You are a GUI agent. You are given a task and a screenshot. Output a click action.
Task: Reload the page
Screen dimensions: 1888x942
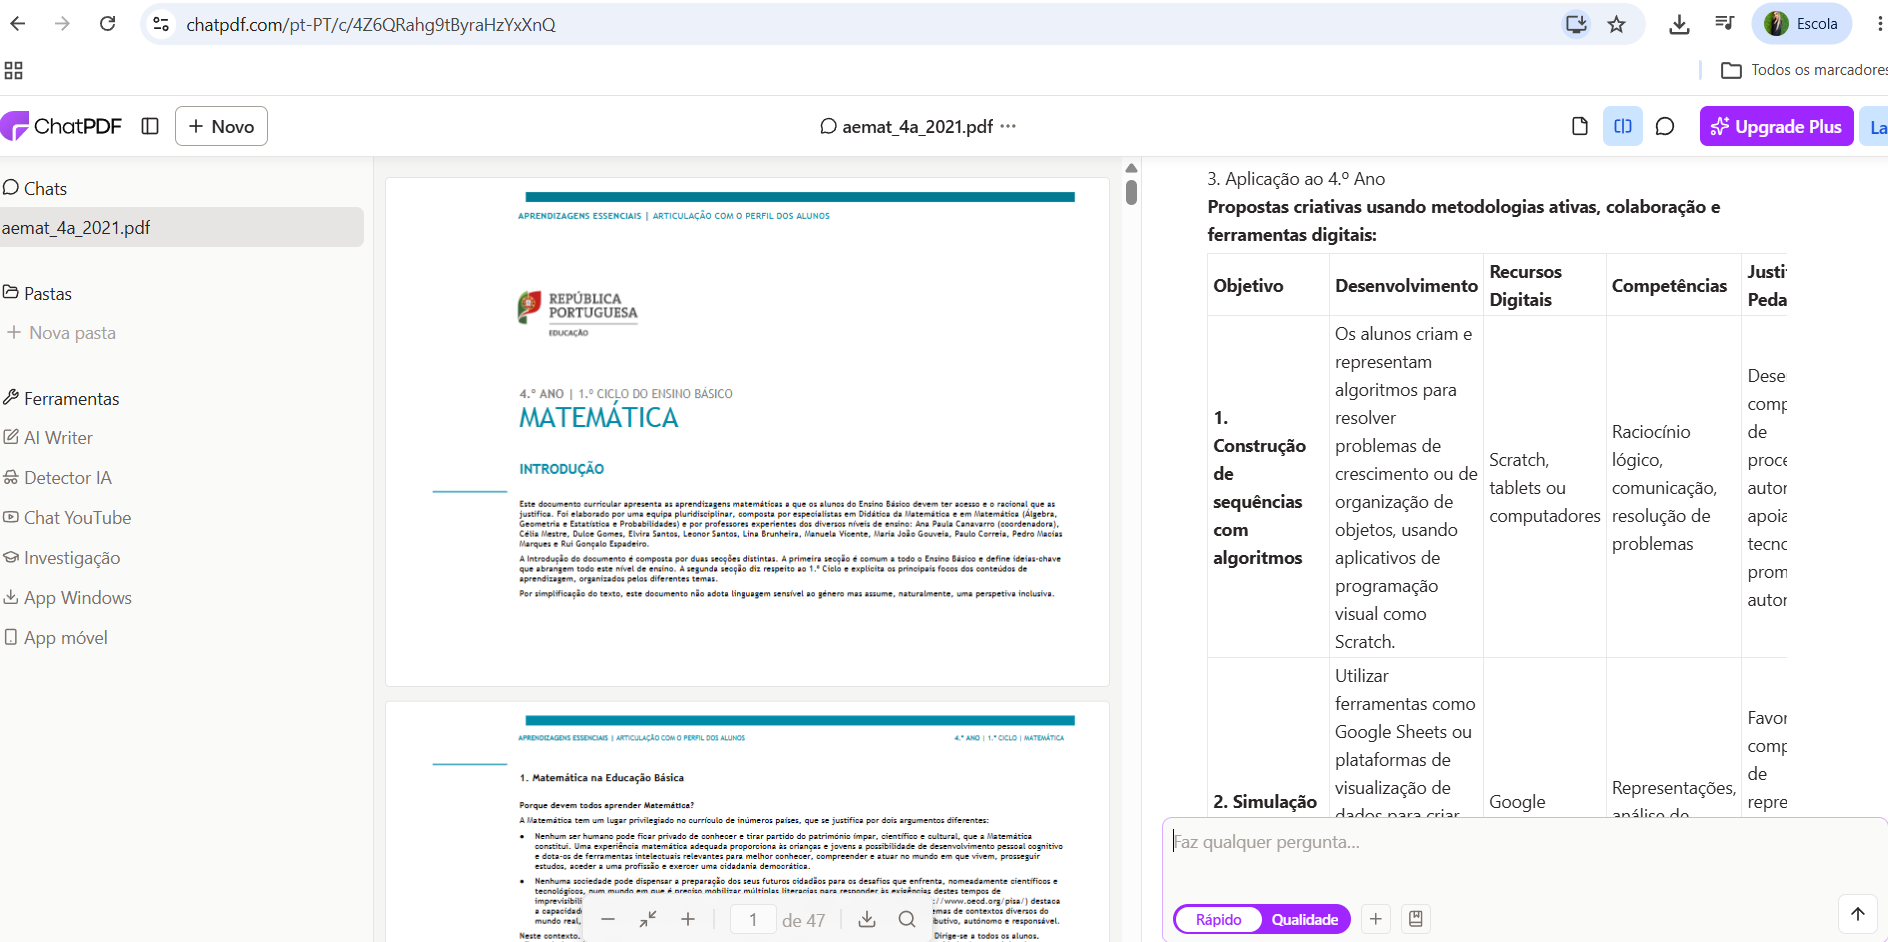[108, 24]
